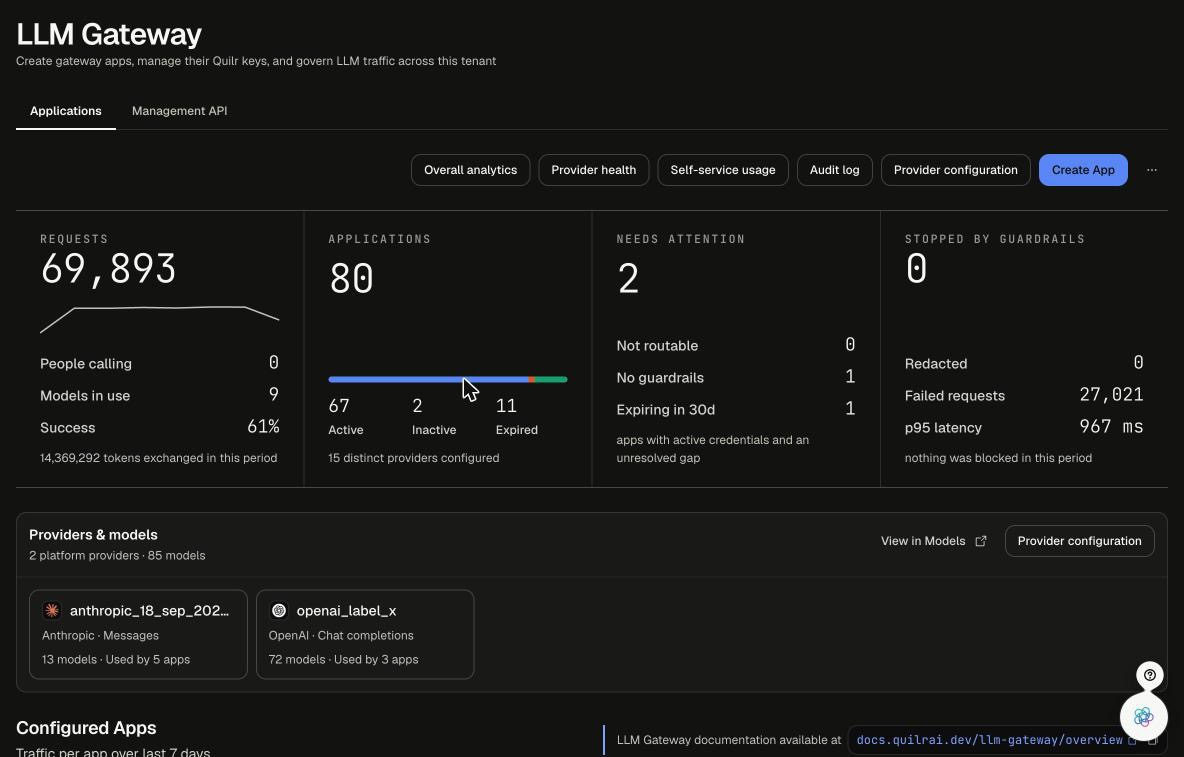Click '14,369,292 tokens exchanged' text

tap(159, 458)
